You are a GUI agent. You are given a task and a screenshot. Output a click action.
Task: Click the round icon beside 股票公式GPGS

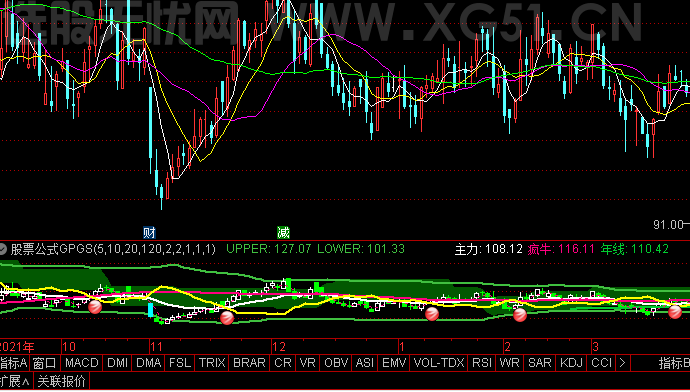(3, 249)
